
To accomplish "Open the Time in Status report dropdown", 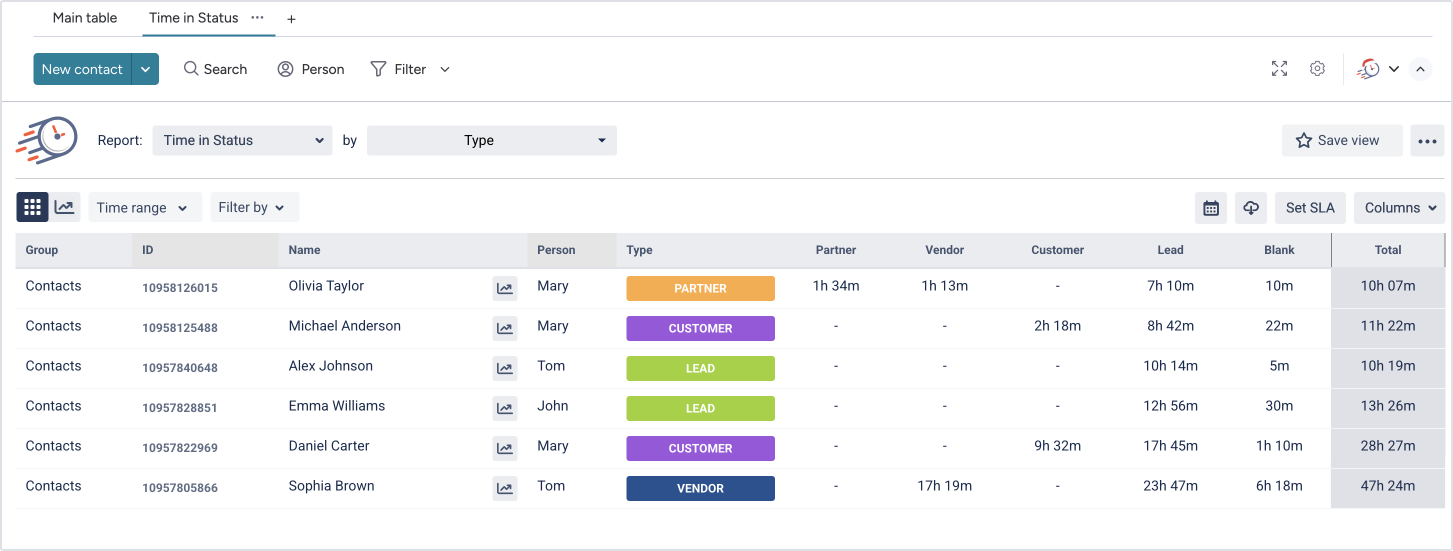I will click(x=242, y=141).
